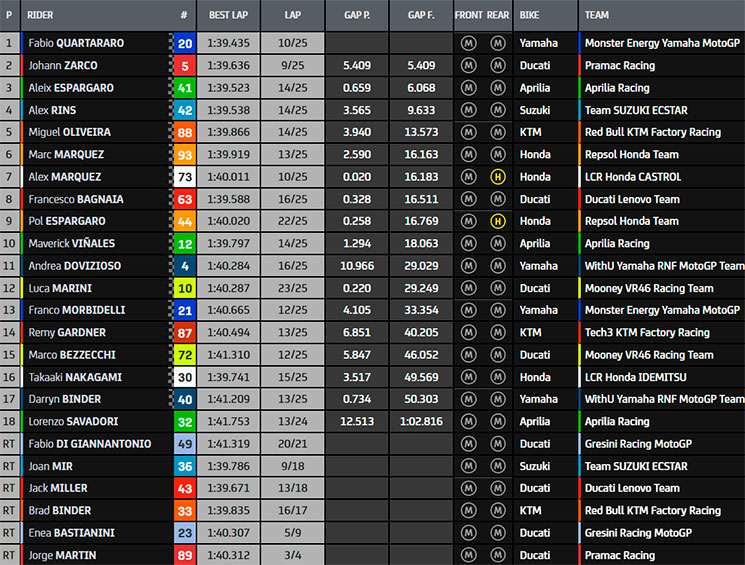Screen dimensions: 745x565
Task: Open rider Johann ZARCO
Action: click(63, 66)
